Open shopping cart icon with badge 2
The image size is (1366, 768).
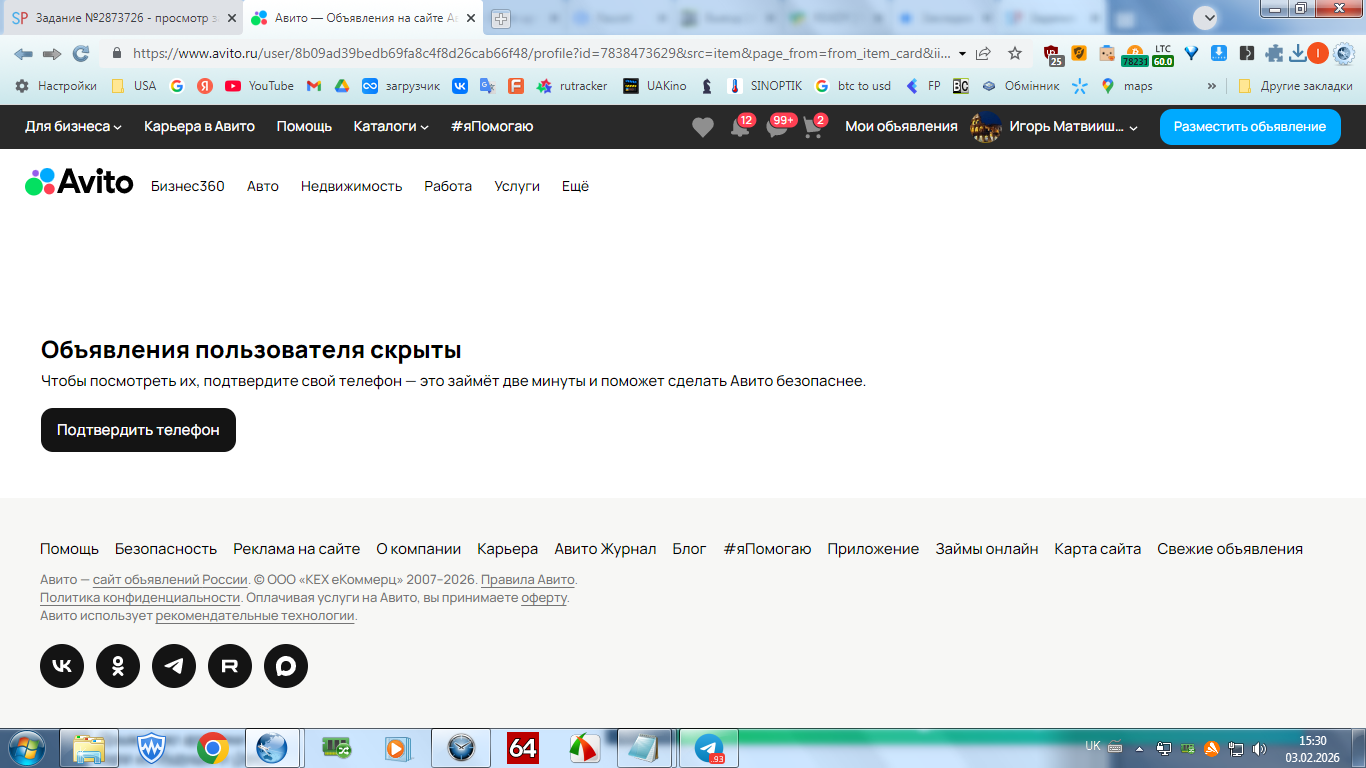(x=813, y=127)
